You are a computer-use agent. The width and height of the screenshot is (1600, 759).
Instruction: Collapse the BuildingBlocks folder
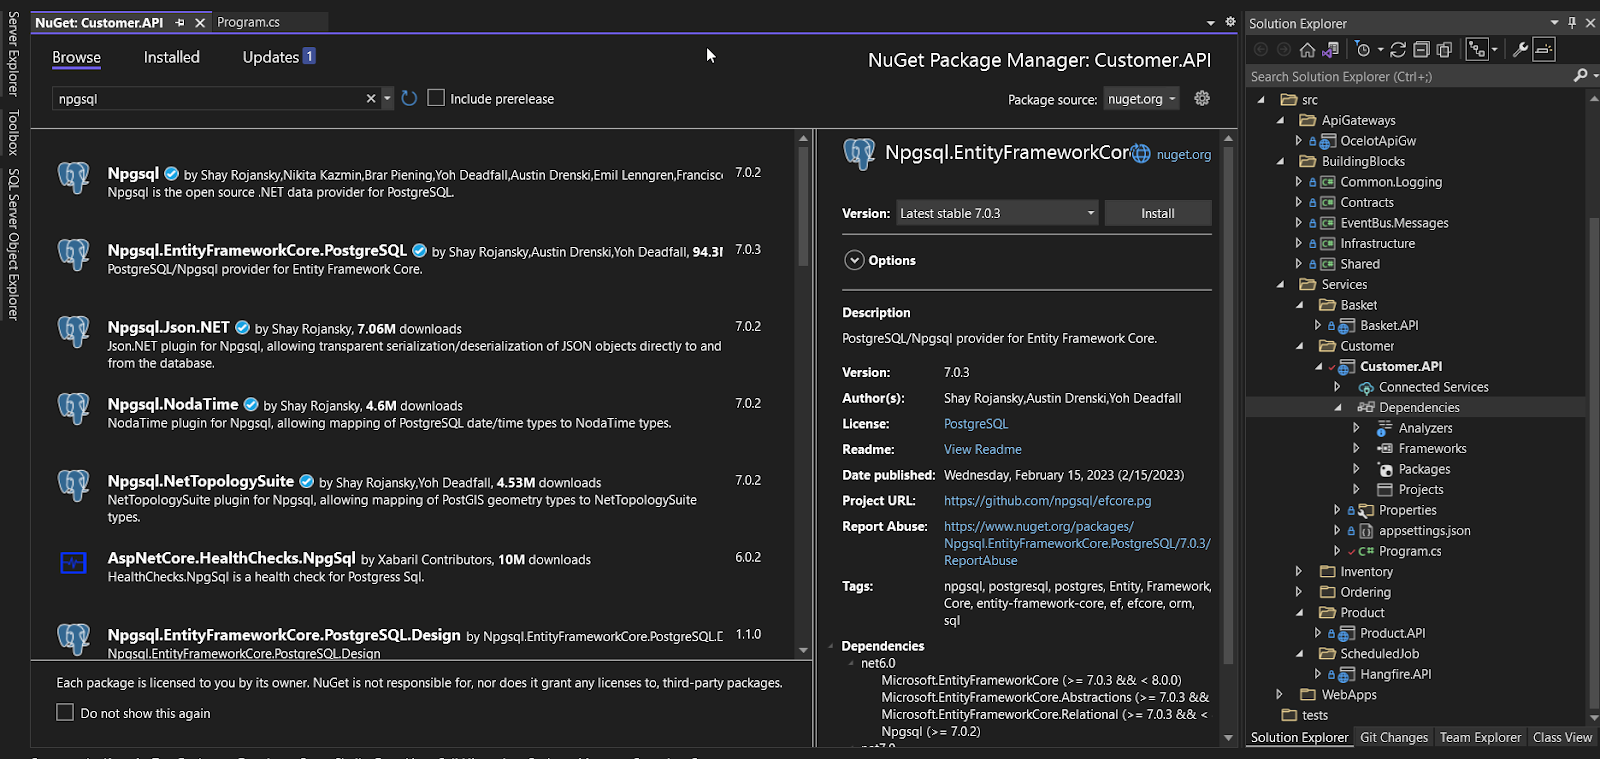click(x=1280, y=161)
